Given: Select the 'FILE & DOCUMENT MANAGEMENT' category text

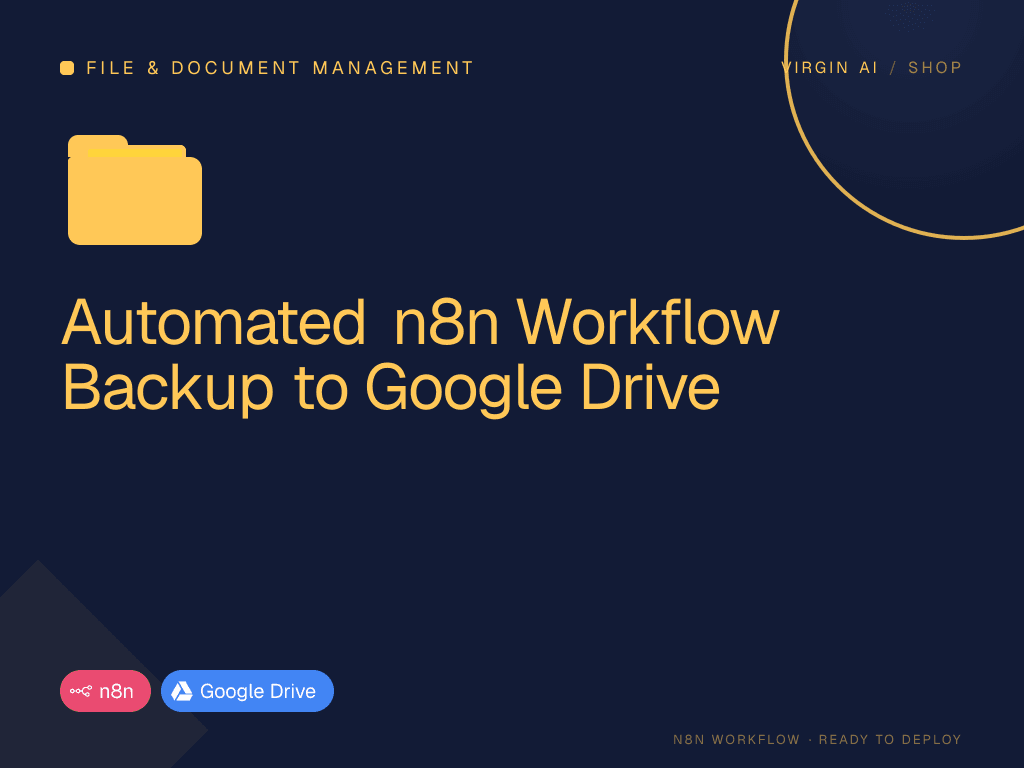Looking at the screenshot, I should [x=280, y=68].
